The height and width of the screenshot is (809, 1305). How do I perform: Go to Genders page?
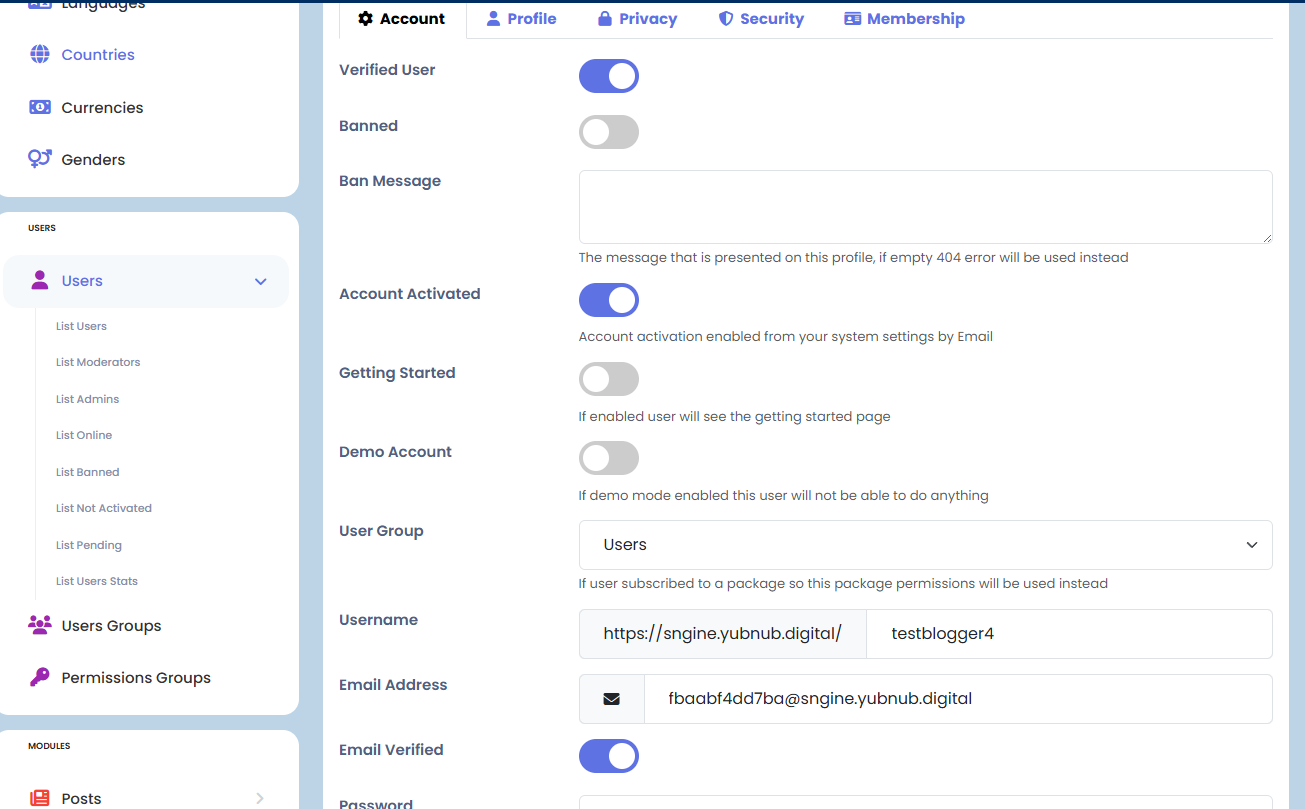93,159
